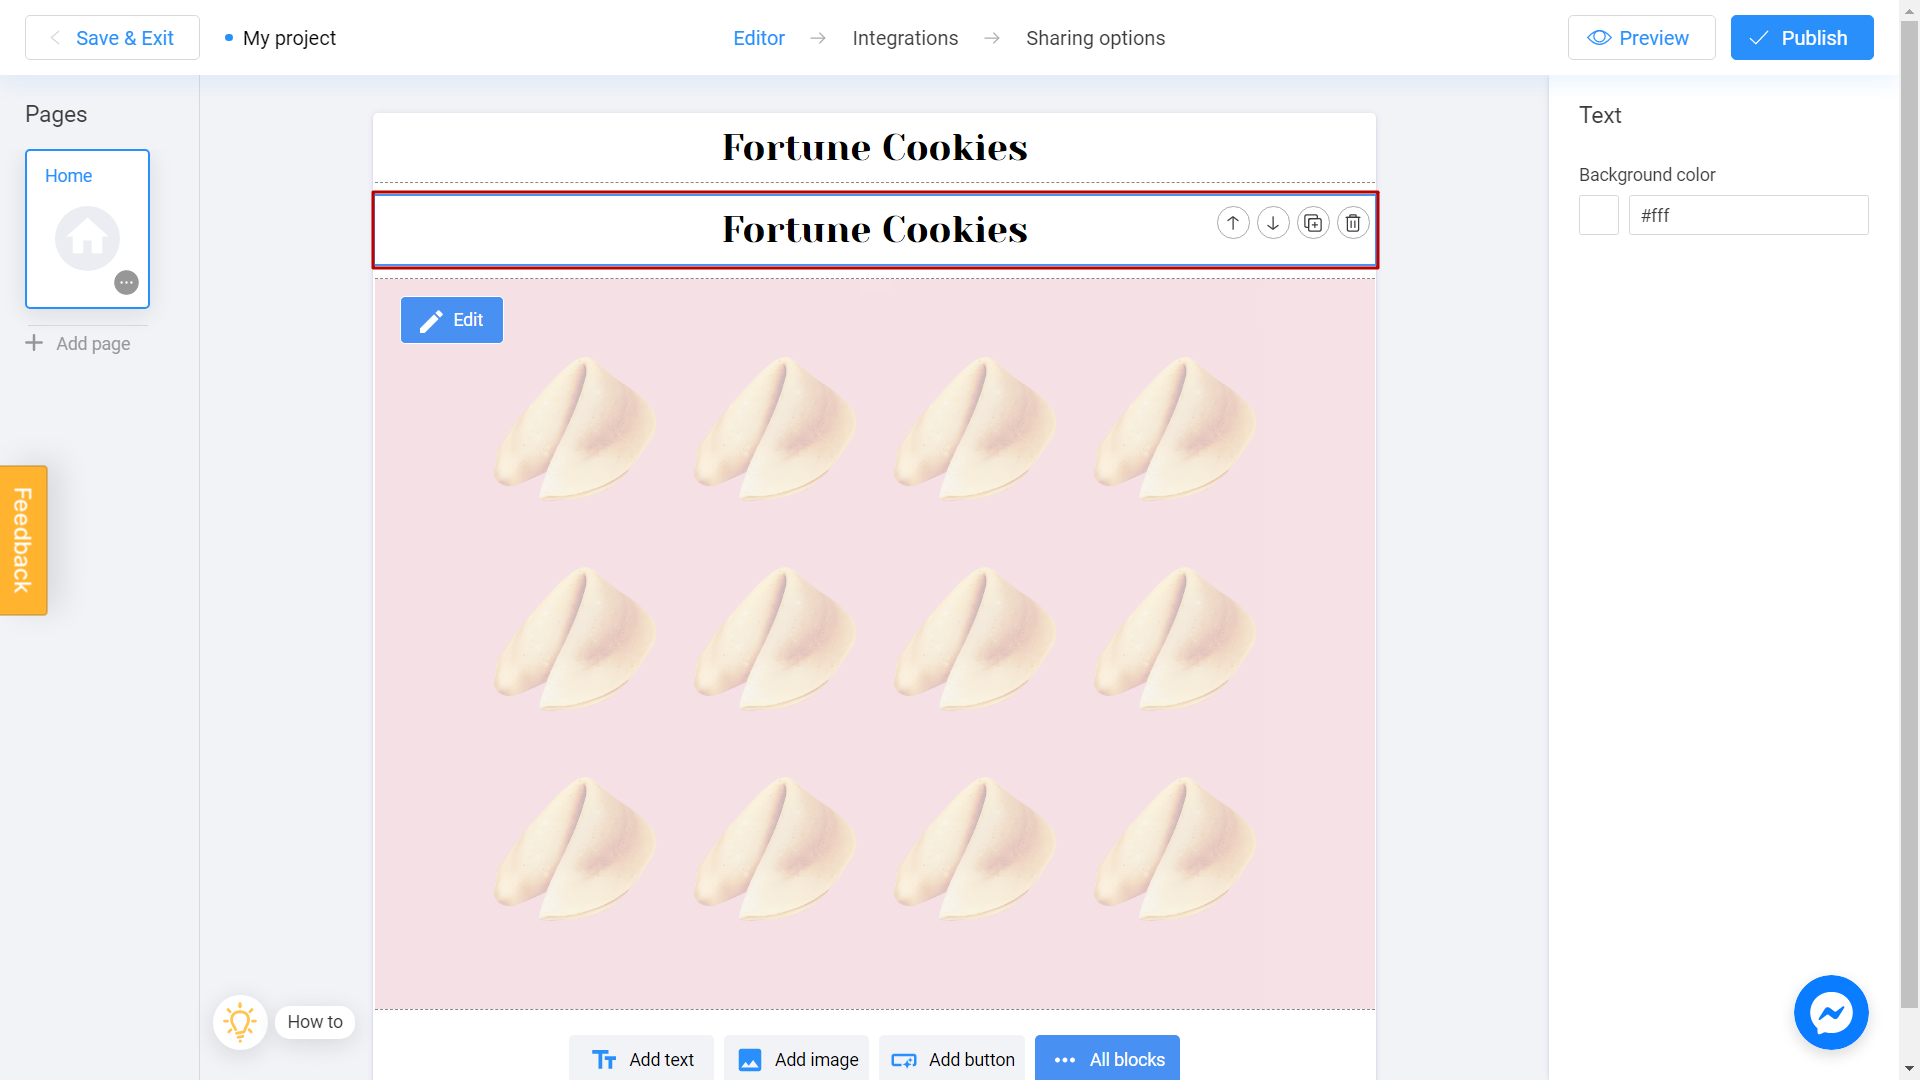Expand Sharing options step in header
This screenshot has height=1080, width=1920.
1096,38
